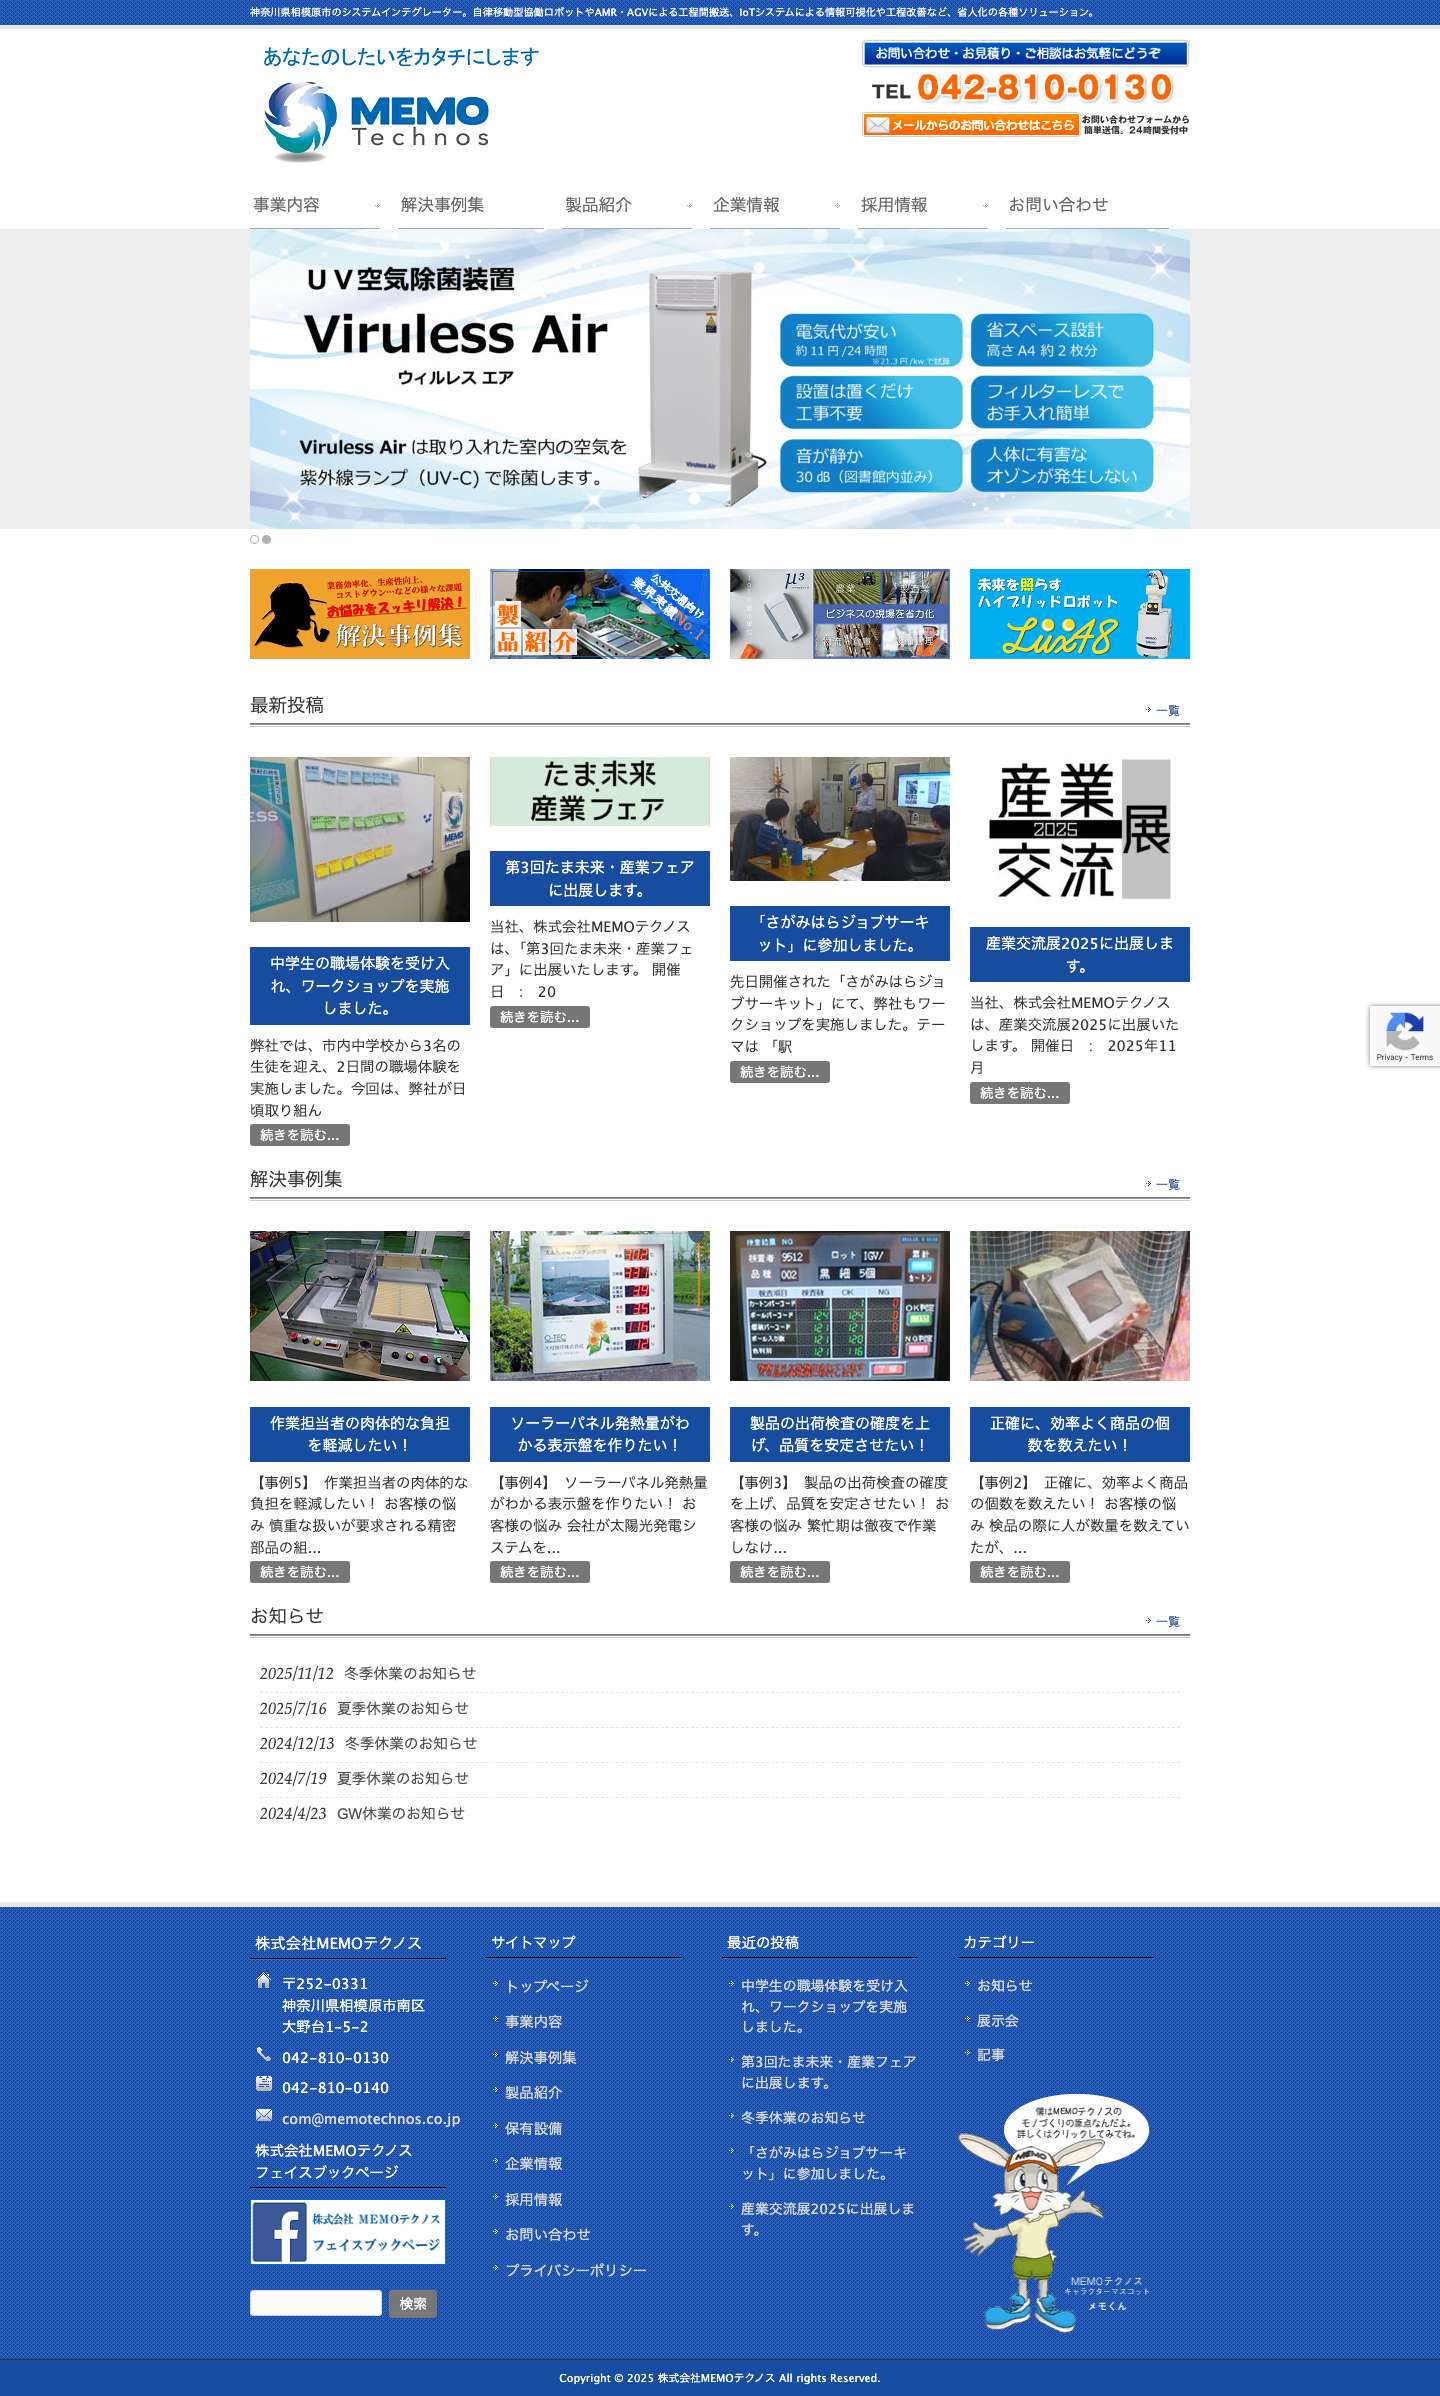
Task: Open トップページ in footer sitemap
Action: tap(546, 1985)
